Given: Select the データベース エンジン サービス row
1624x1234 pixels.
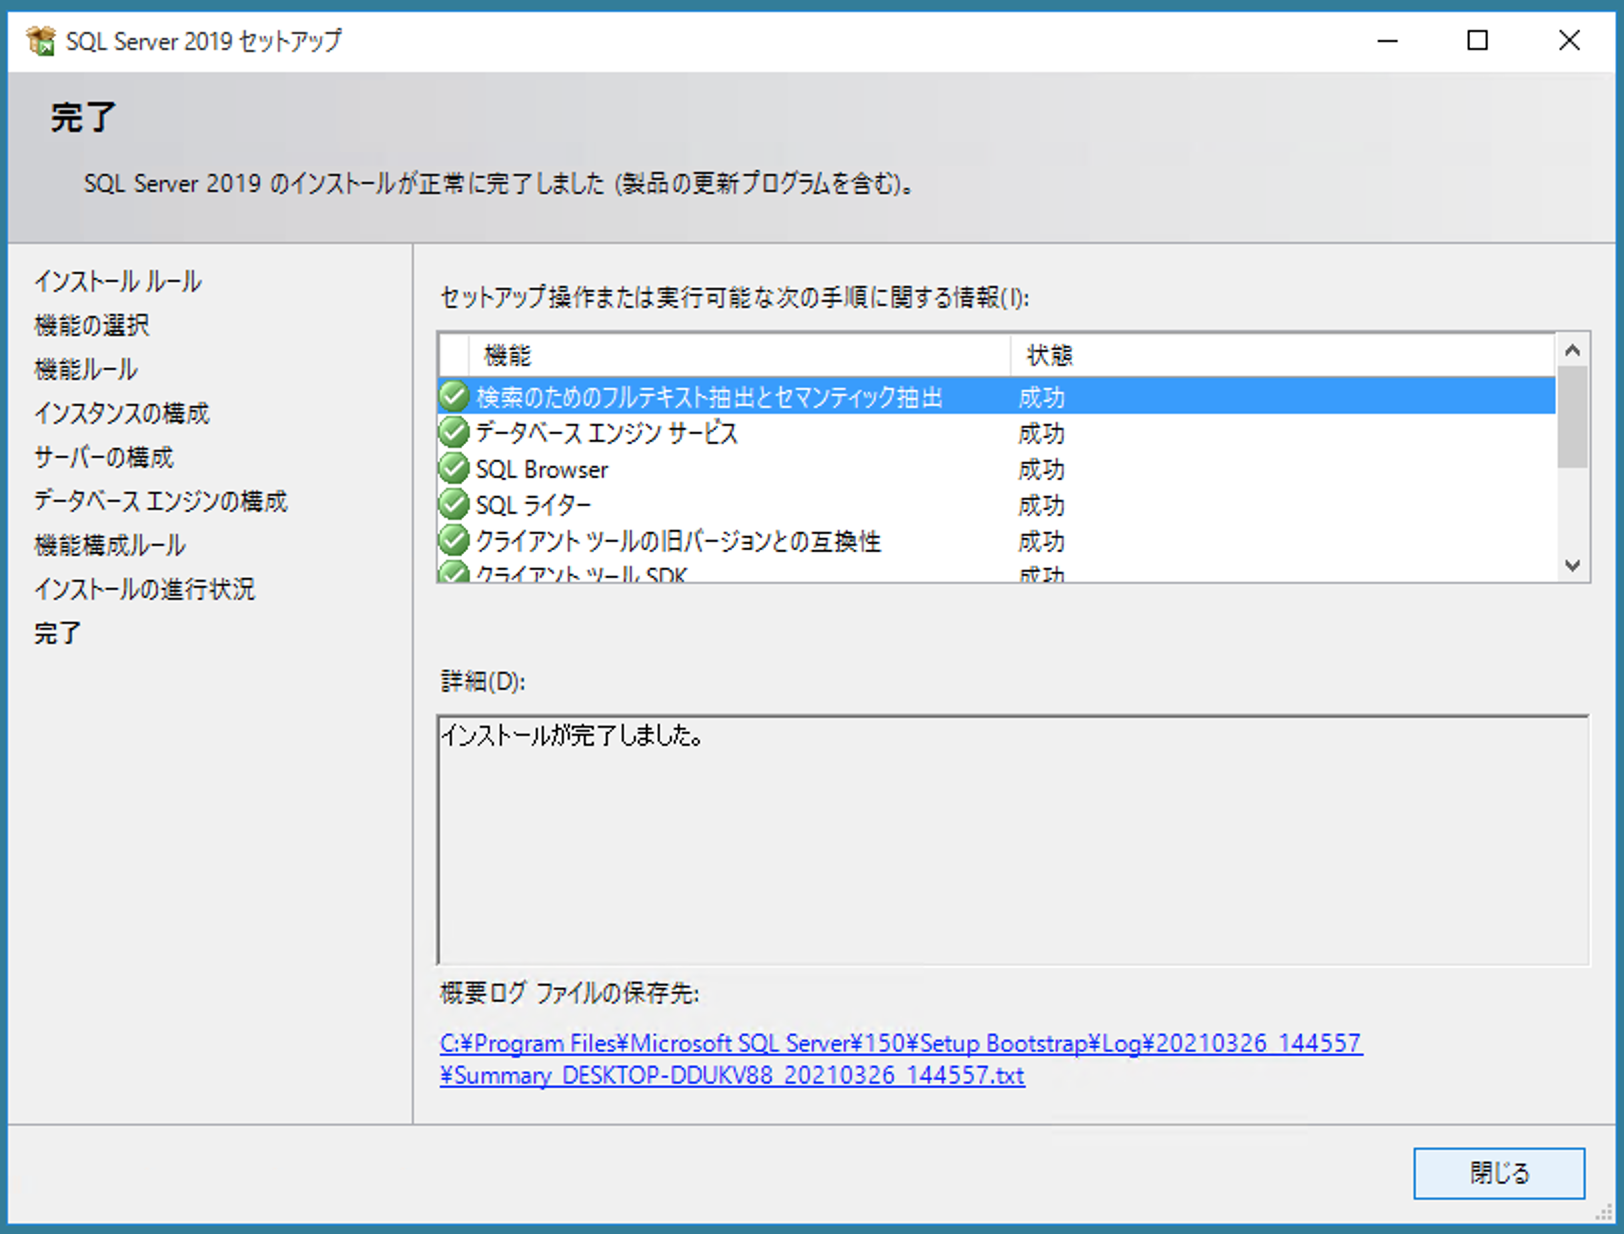Looking at the screenshot, I should click(x=997, y=433).
